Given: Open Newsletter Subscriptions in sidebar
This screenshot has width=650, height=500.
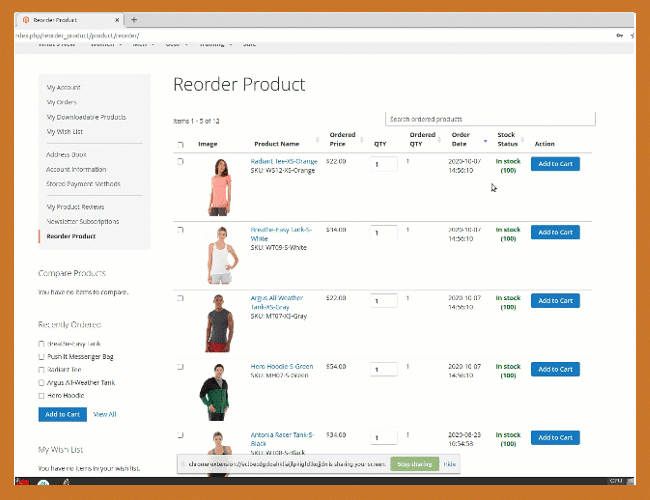Looking at the screenshot, I should [x=83, y=221].
